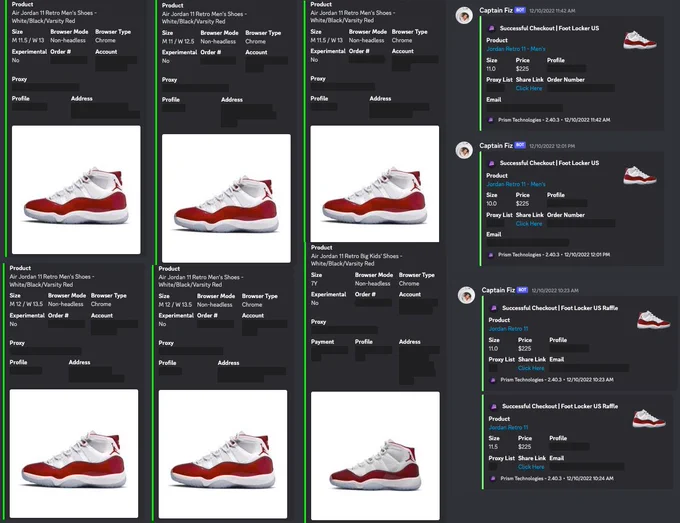Viewport: 680px width, 523px height.
Task: Select size value '7Y'
Action: (x=314, y=284)
